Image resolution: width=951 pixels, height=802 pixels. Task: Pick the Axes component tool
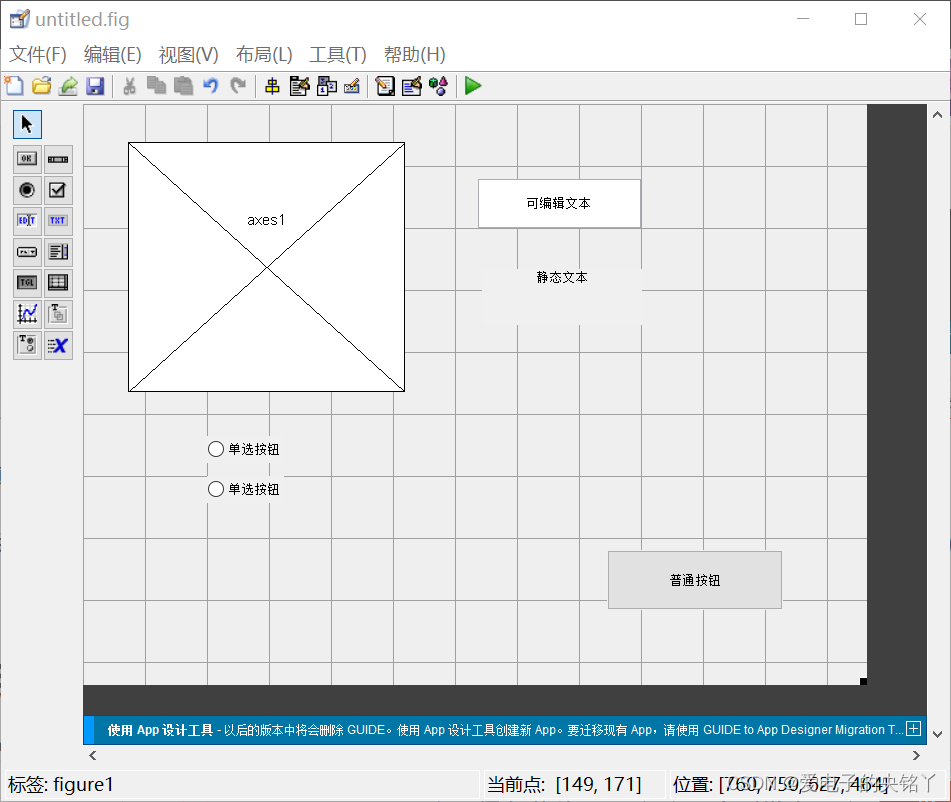click(x=27, y=314)
